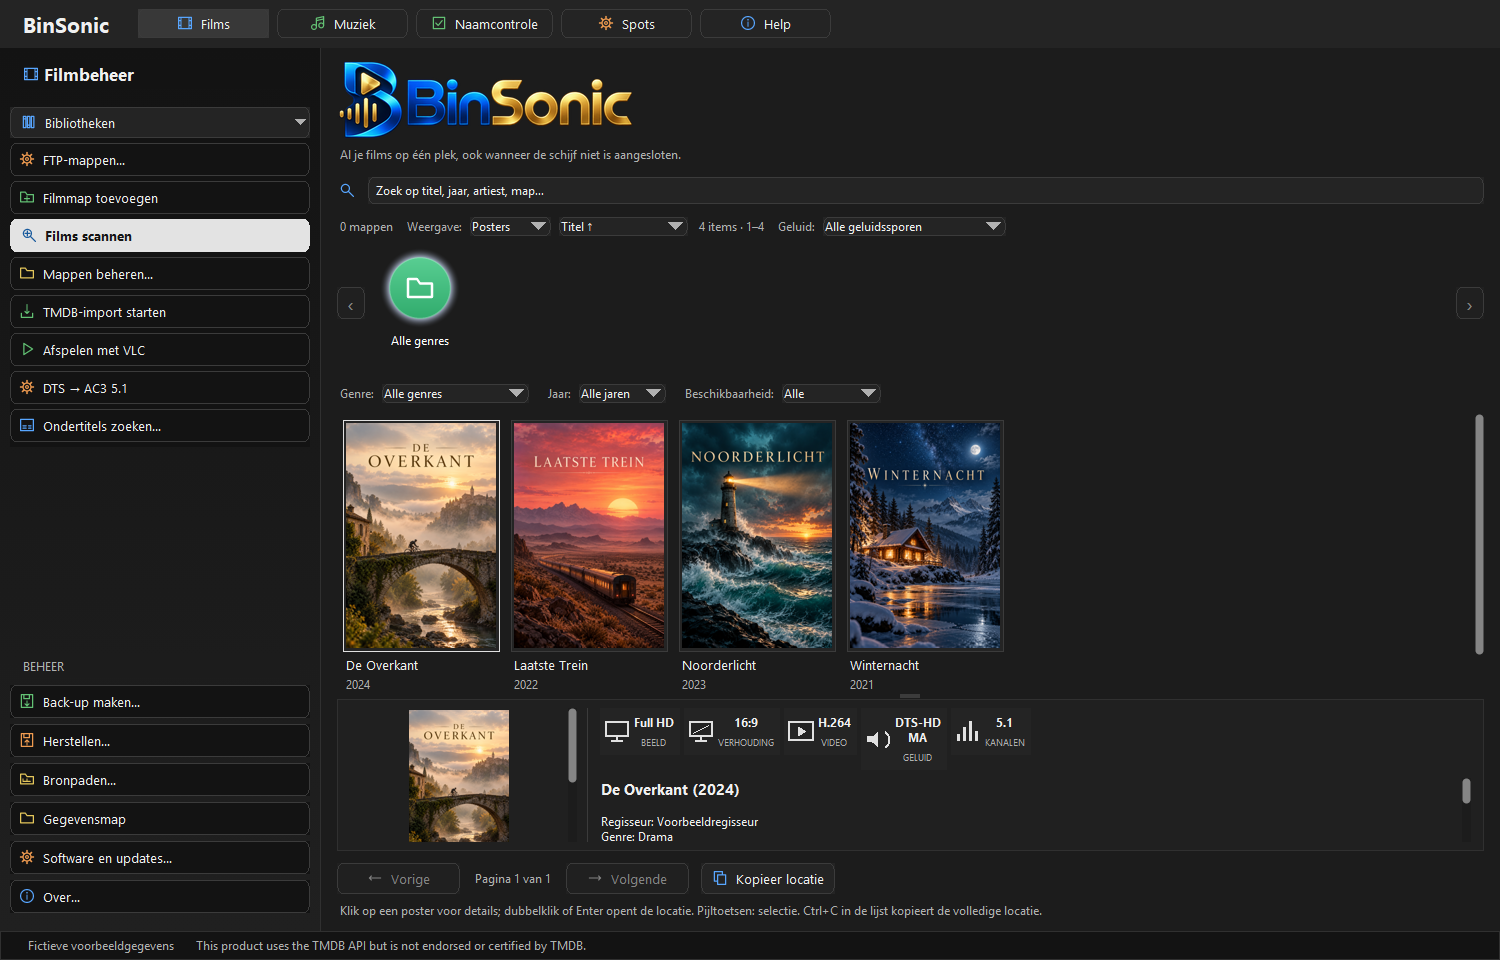
Task: Click the restore icon beside Herstellen
Action: 27,741
